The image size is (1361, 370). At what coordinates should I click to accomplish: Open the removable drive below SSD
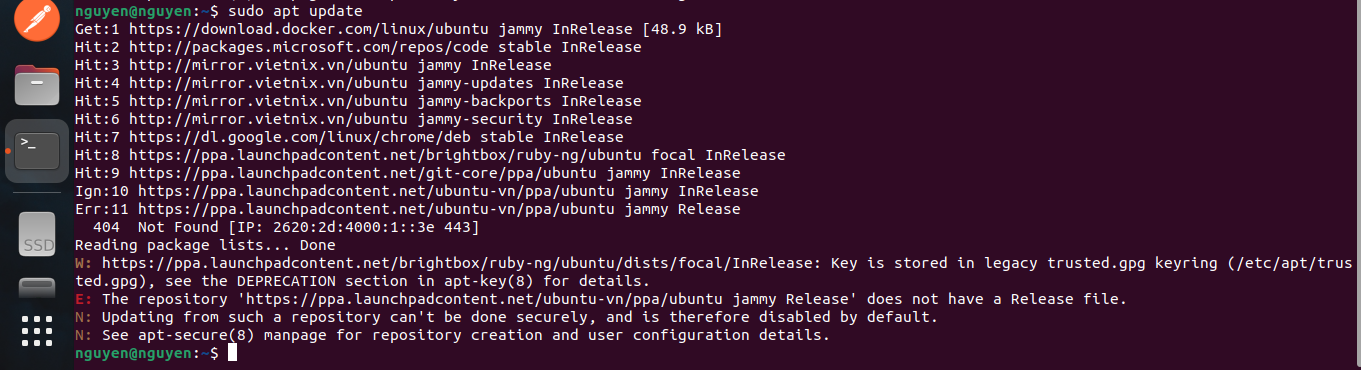click(37, 290)
